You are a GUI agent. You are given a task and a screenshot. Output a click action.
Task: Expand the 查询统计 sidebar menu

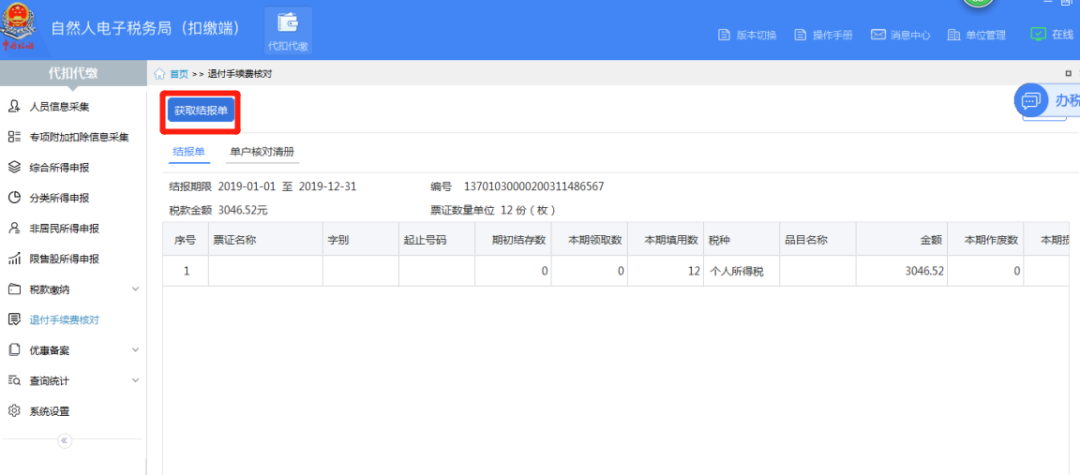coord(136,381)
